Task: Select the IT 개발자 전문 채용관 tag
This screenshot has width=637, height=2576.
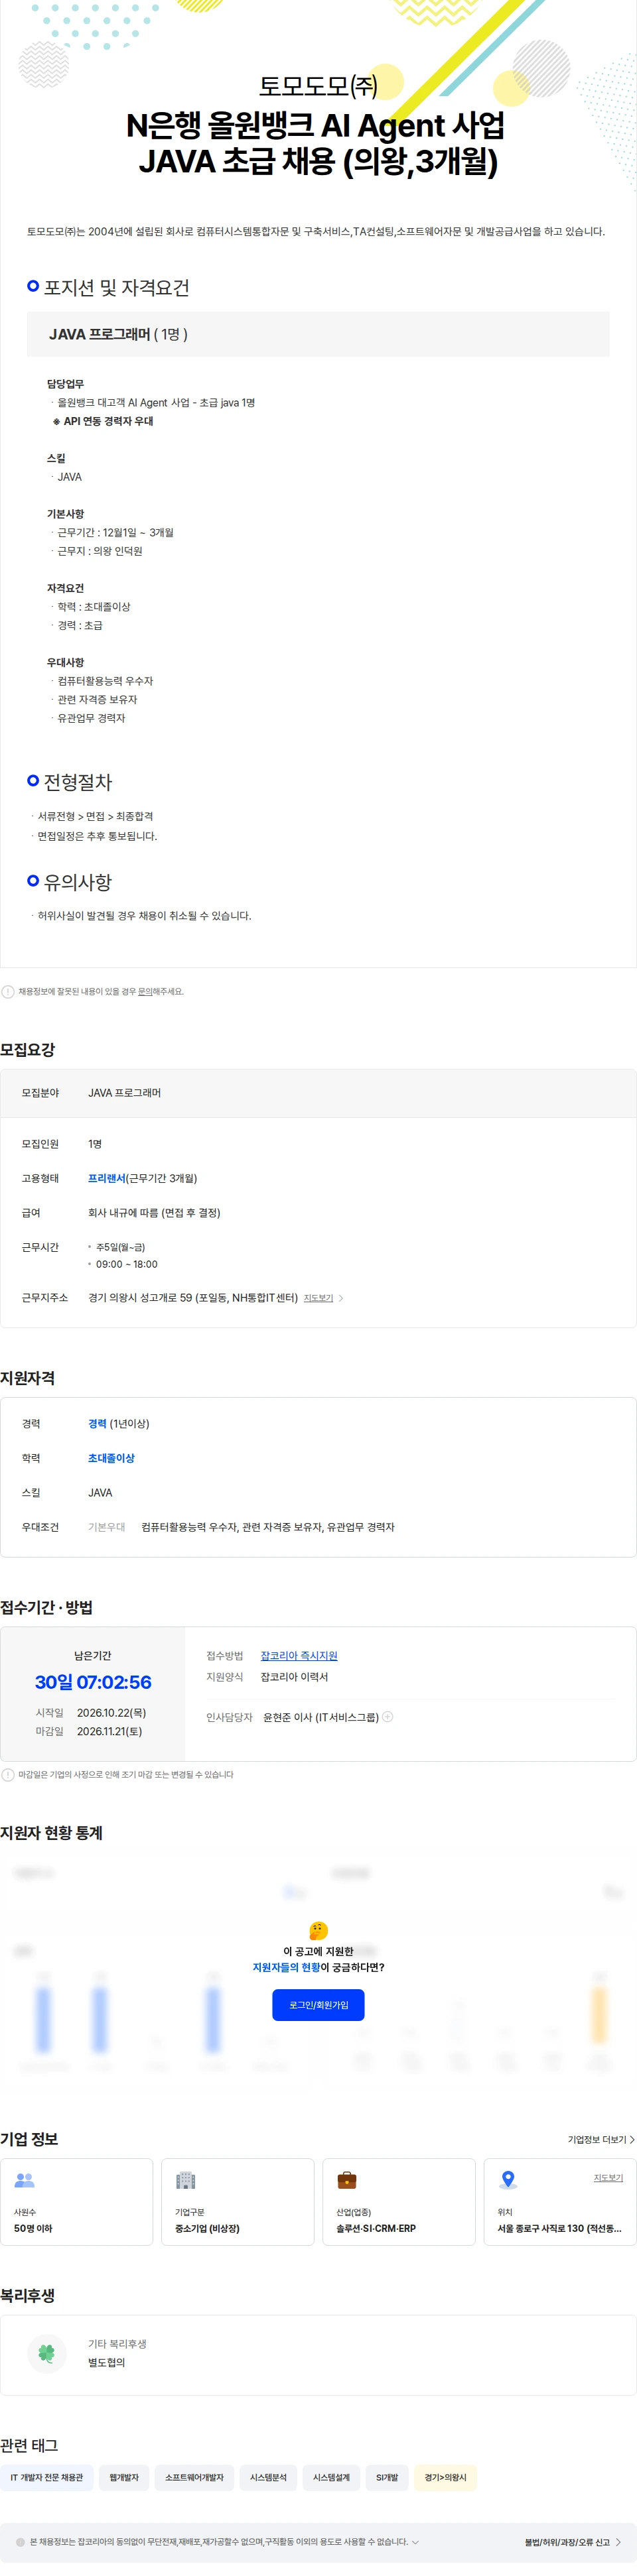Action: (x=47, y=2478)
